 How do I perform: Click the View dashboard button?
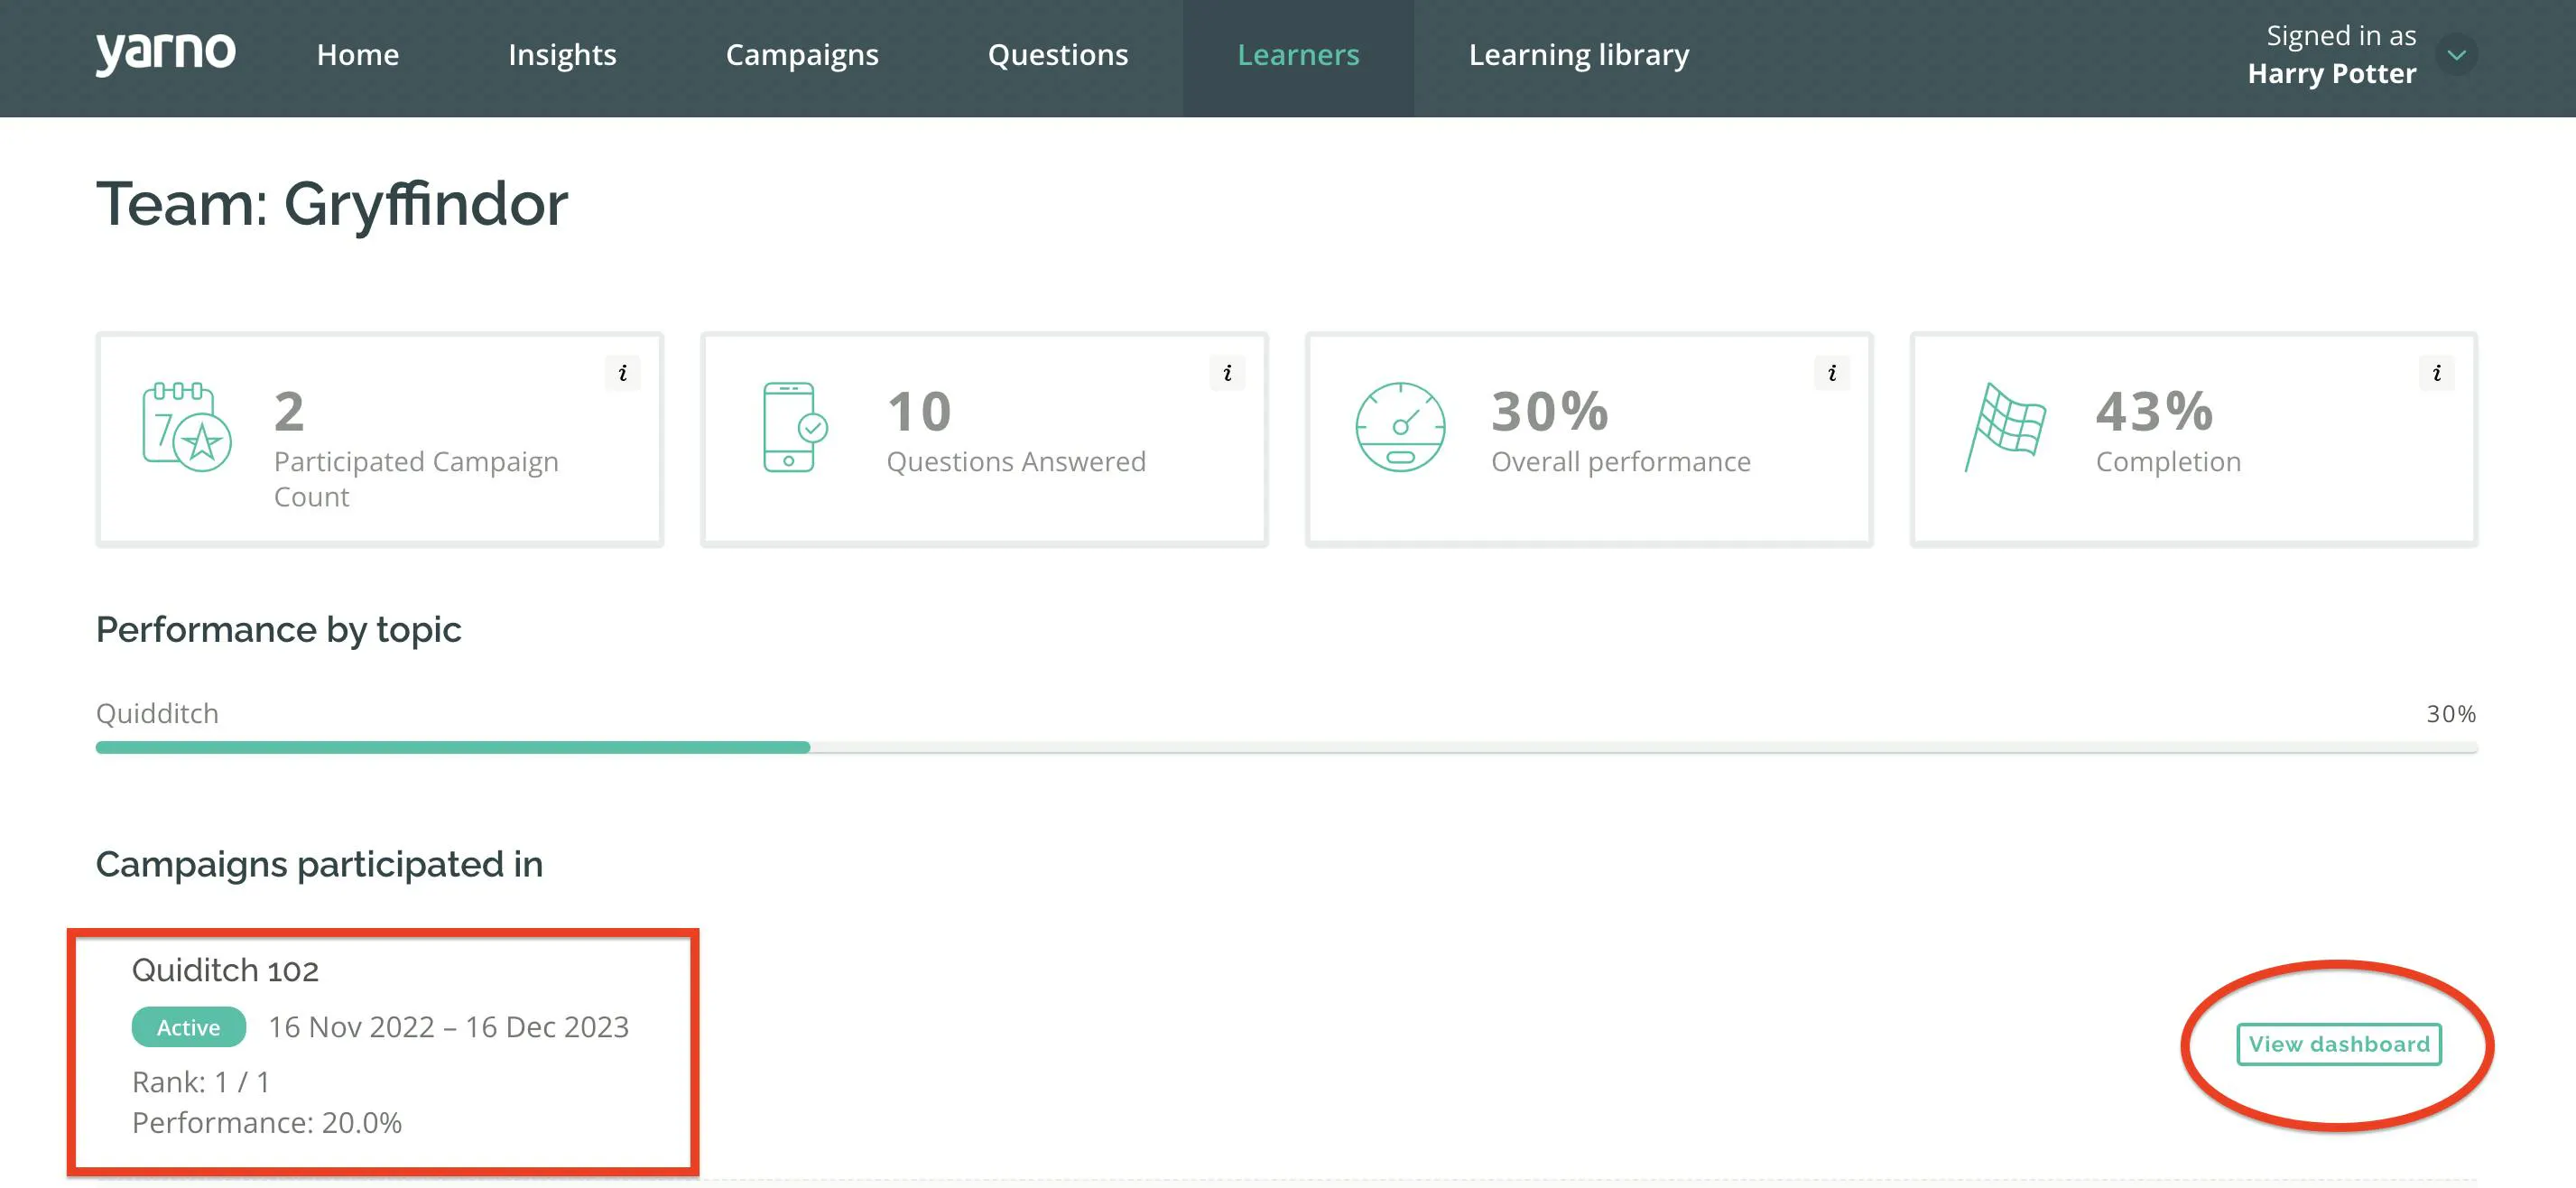[x=2339, y=1044]
